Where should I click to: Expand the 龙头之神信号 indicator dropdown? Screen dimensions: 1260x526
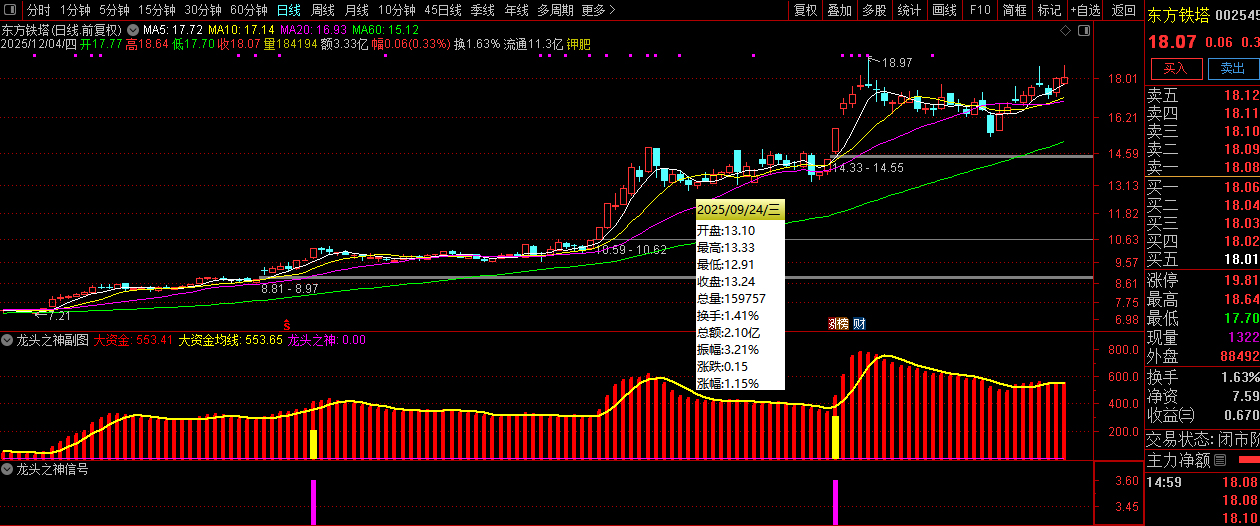8,468
